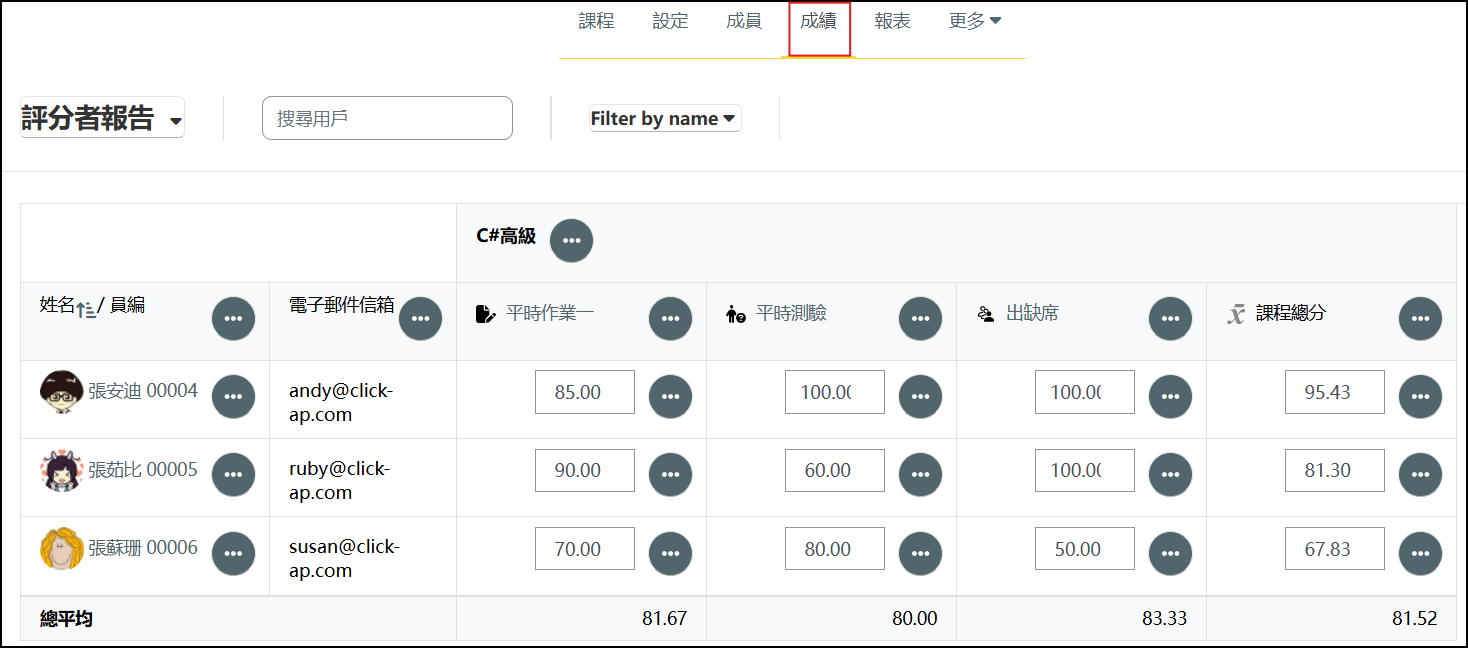
Task: Click 張蘇珊's 出缺席 grade box showing 50.00
Action: point(1085,549)
